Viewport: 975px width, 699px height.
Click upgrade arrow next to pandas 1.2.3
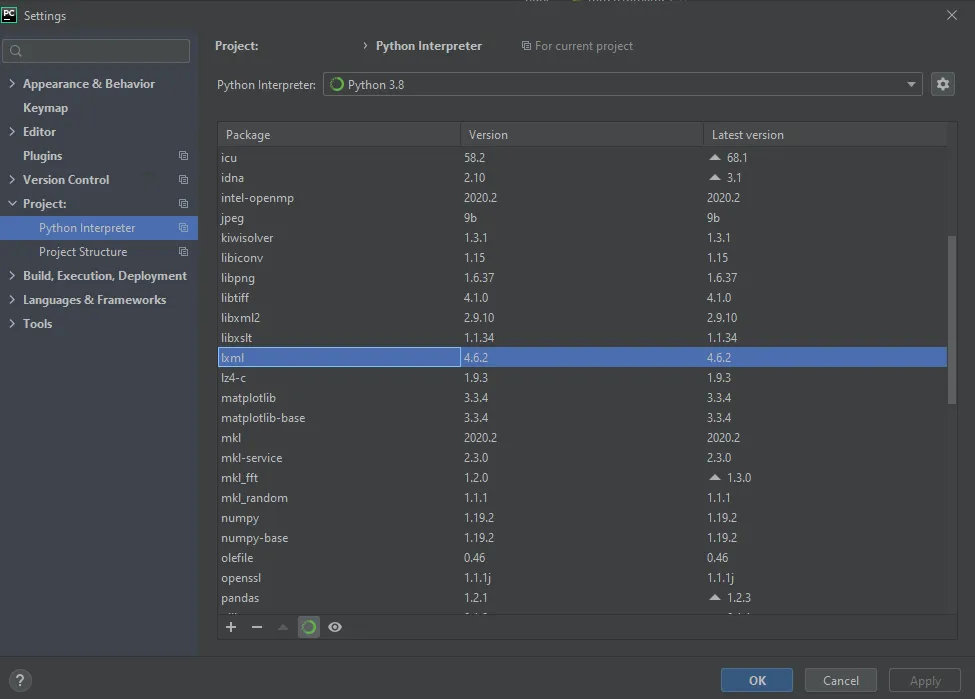[x=715, y=598]
